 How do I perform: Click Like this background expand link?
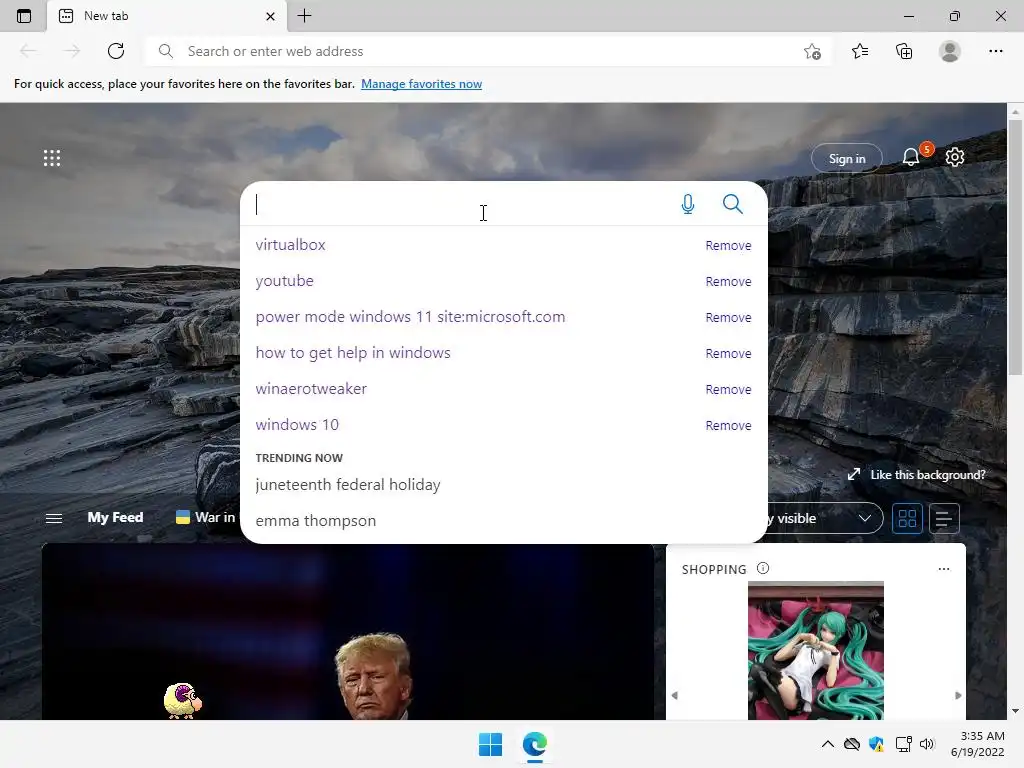pyautogui.click(x=917, y=475)
